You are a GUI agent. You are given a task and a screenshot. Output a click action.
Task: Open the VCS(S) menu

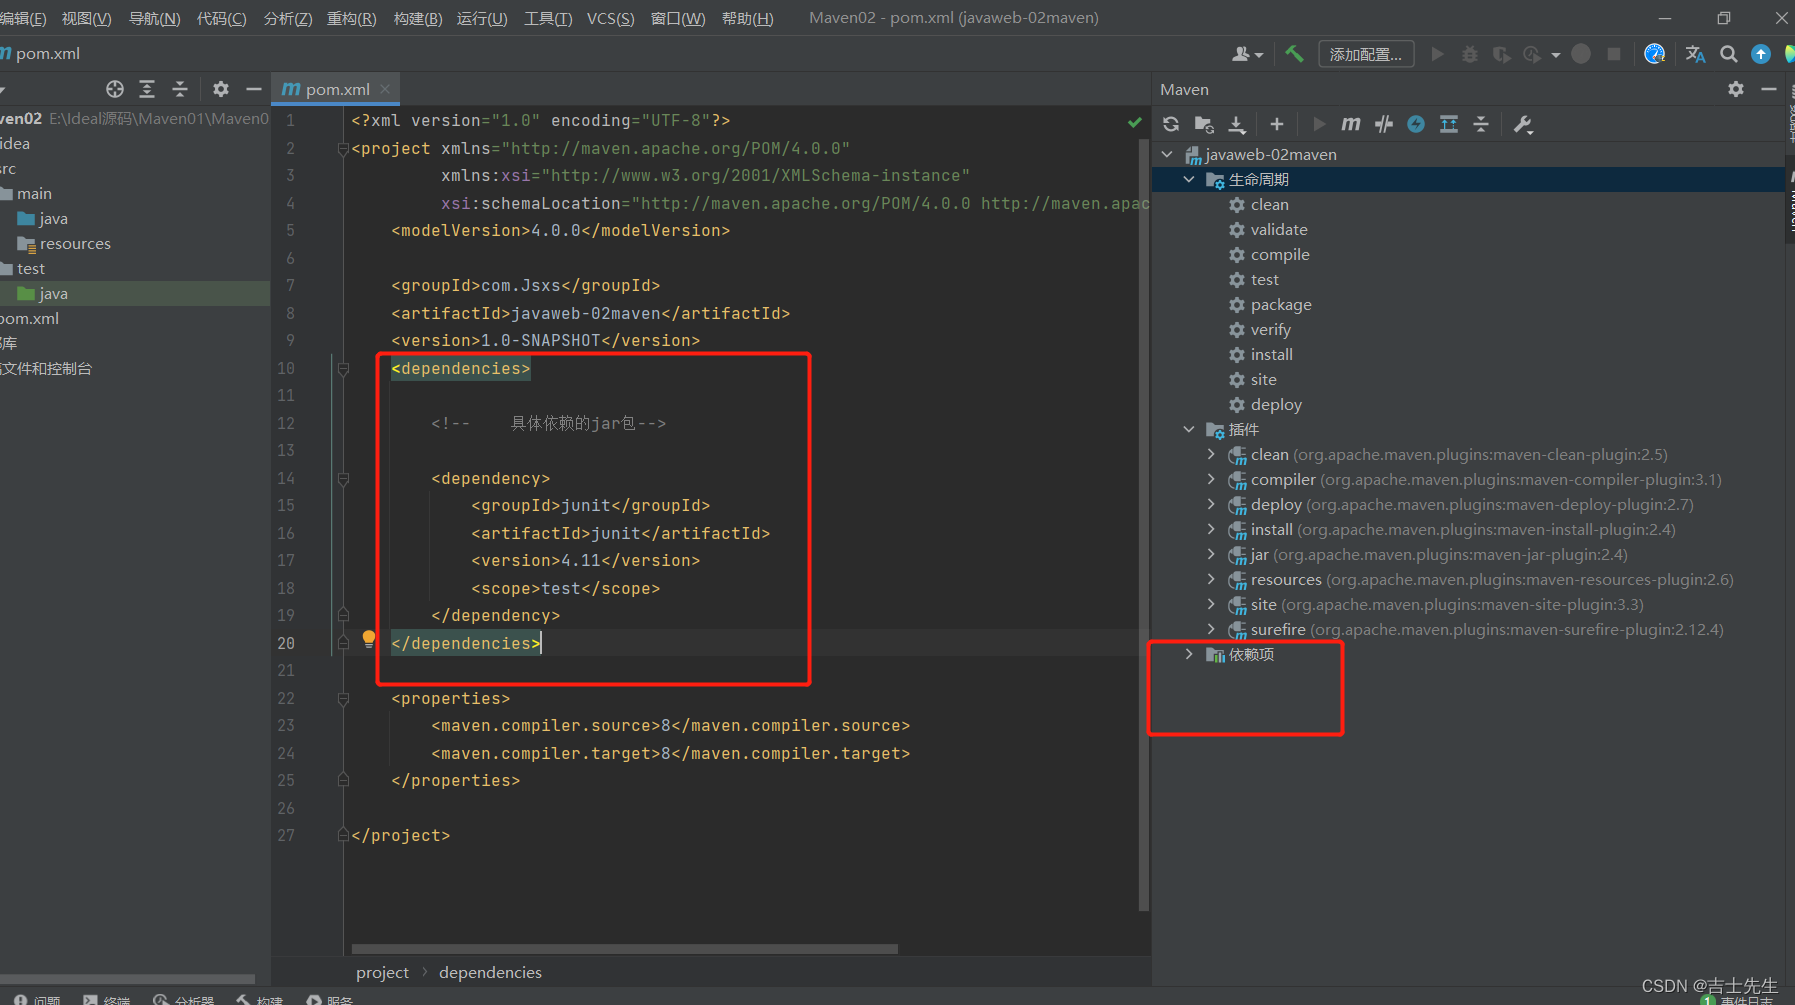[610, 18]
